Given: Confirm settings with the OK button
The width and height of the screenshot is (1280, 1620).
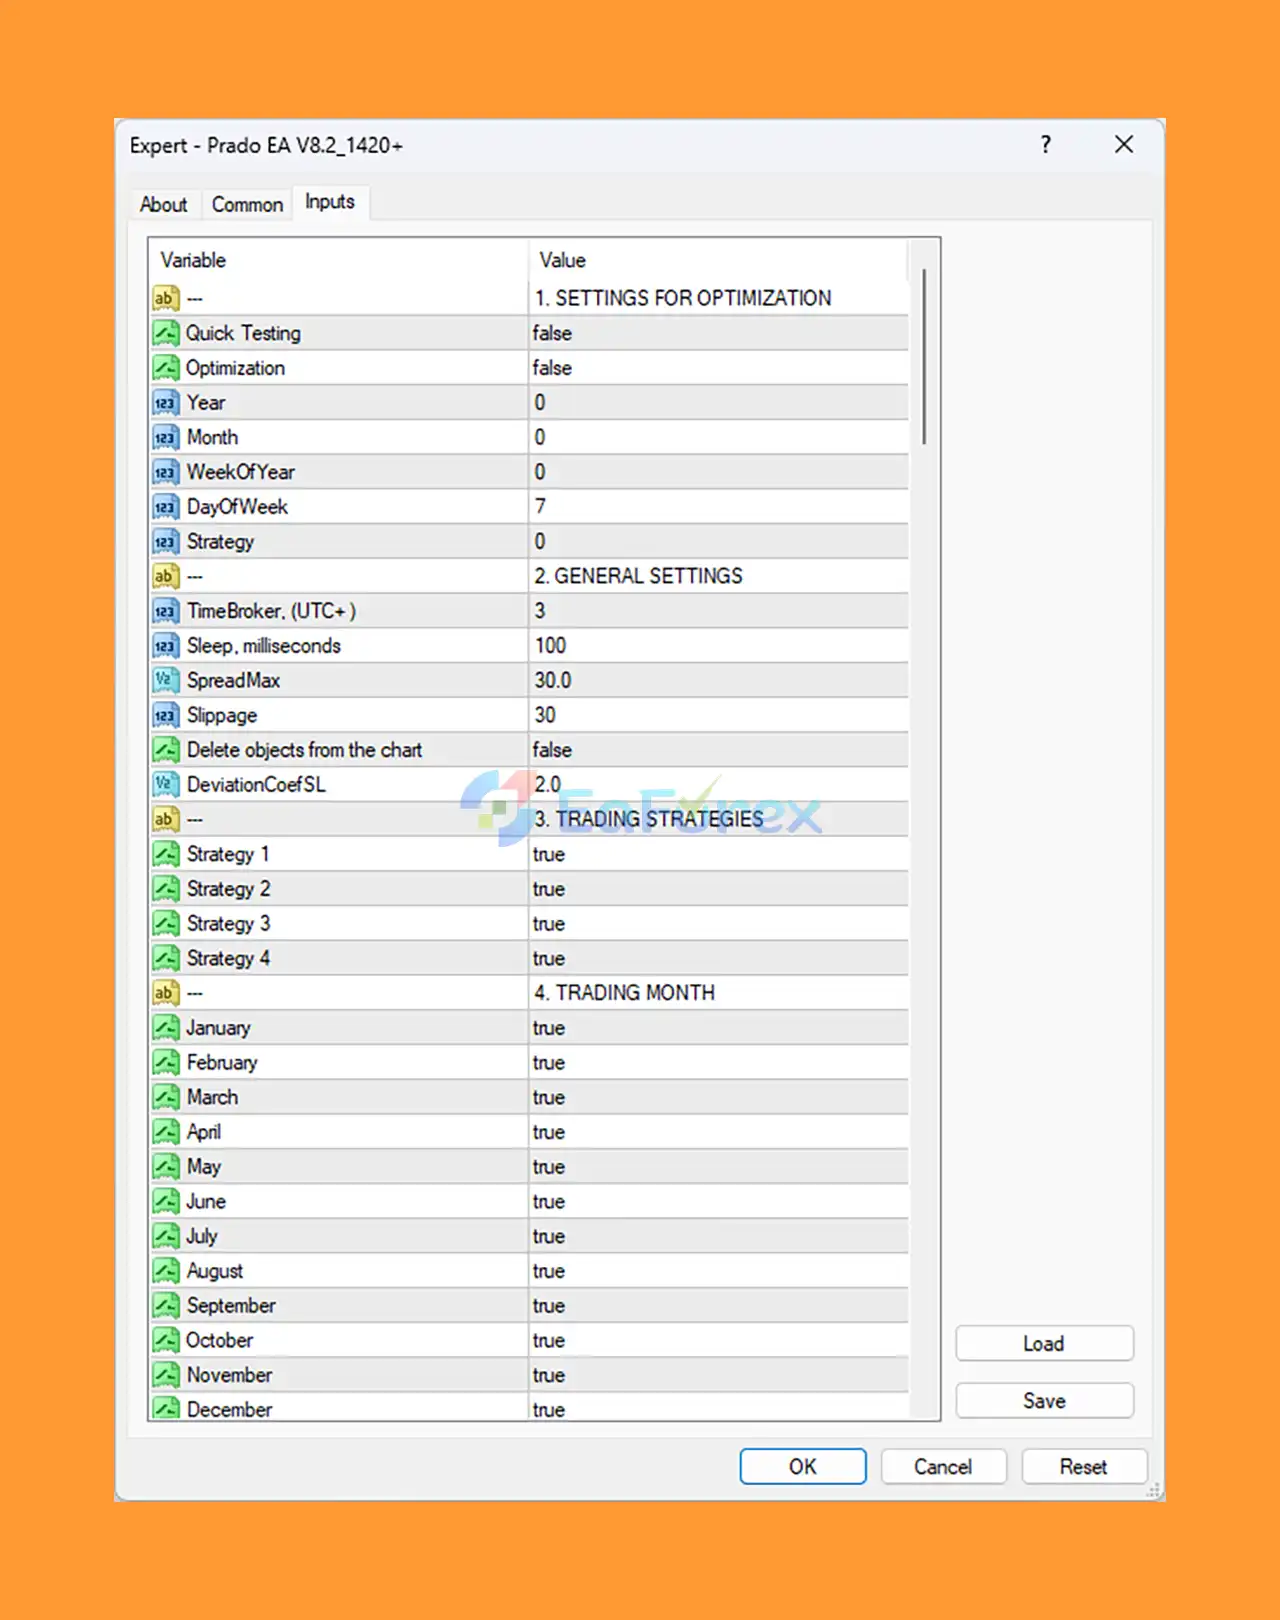Looking at the screenshot, I should (x=803, y=1467).
